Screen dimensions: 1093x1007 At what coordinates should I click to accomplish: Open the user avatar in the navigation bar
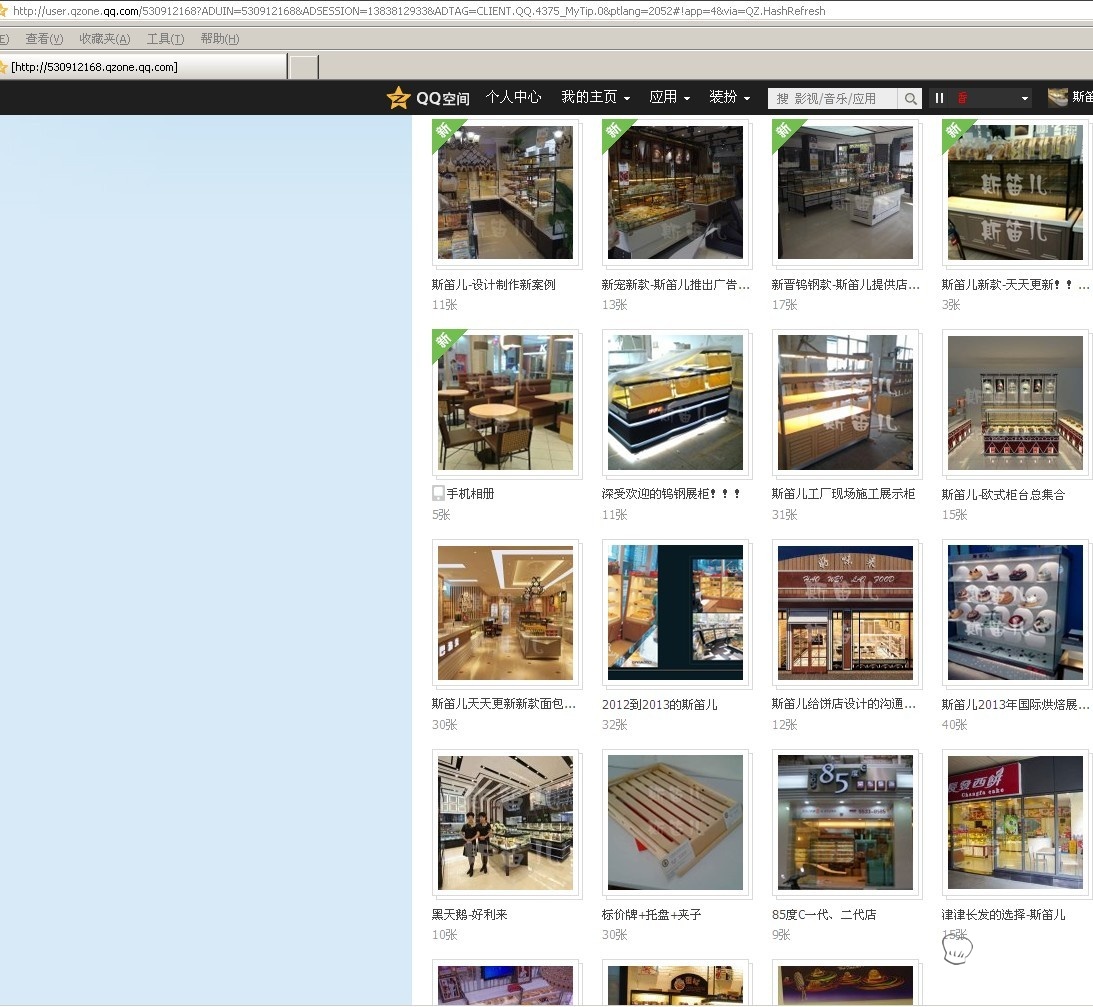coord(1057,98)
